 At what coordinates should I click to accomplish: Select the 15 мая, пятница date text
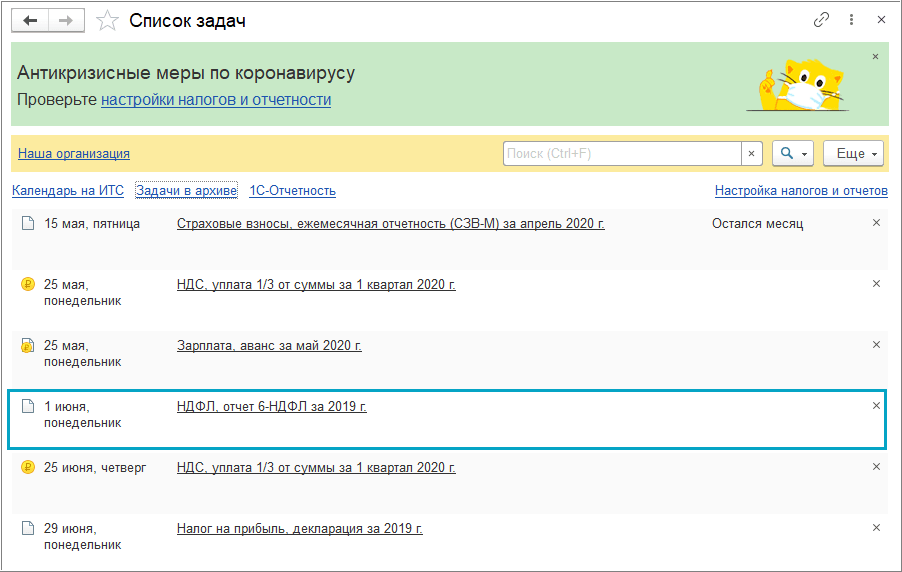click(x=92, y=224)
